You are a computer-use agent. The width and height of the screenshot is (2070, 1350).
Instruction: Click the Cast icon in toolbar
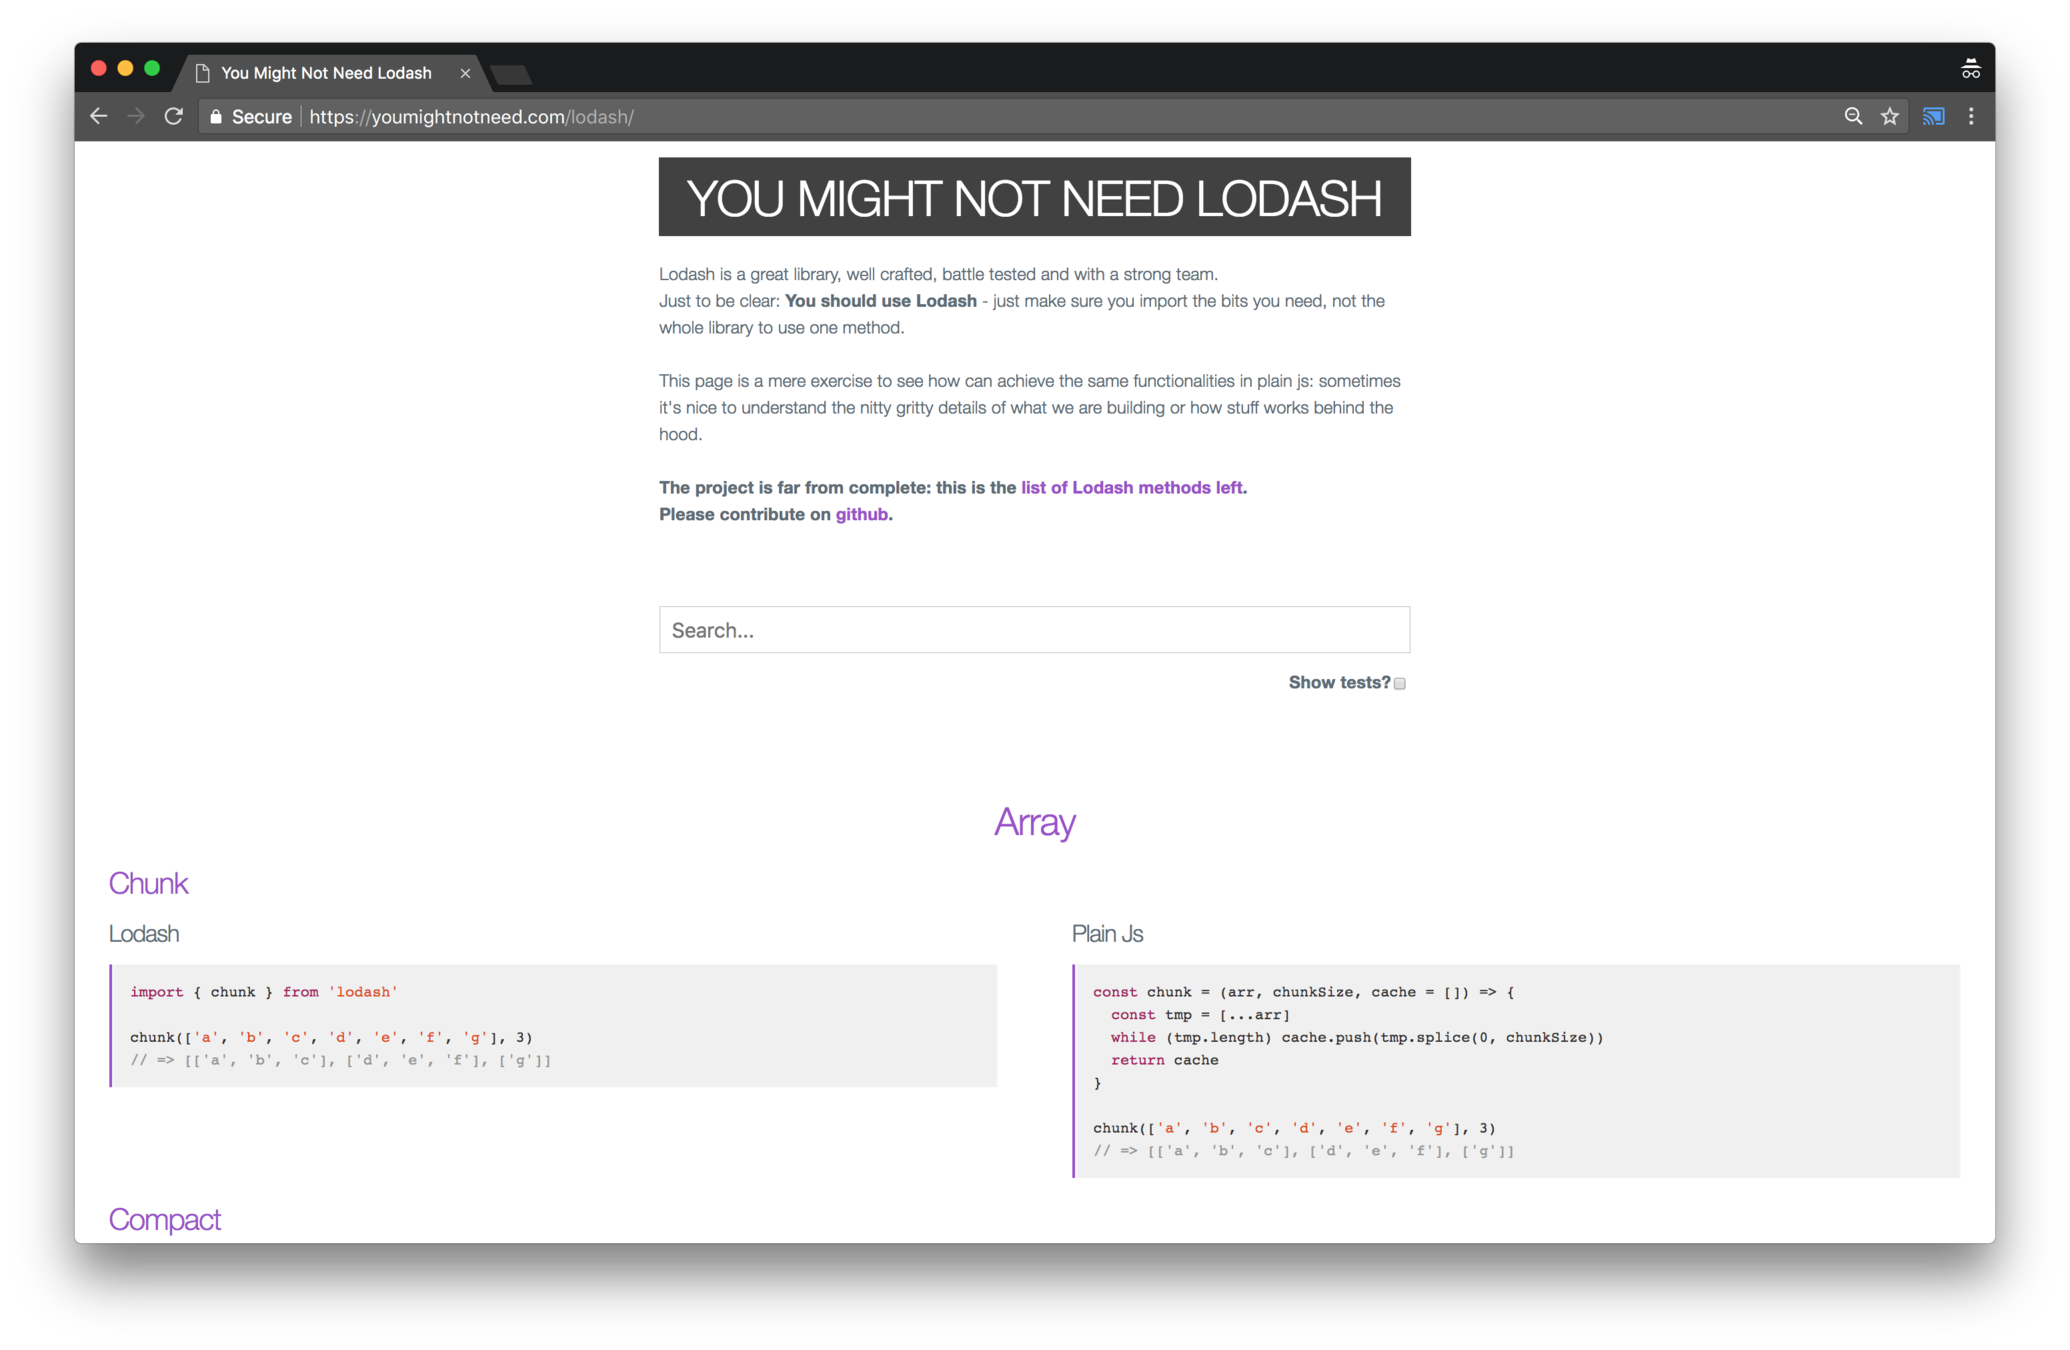point(1933,116)
